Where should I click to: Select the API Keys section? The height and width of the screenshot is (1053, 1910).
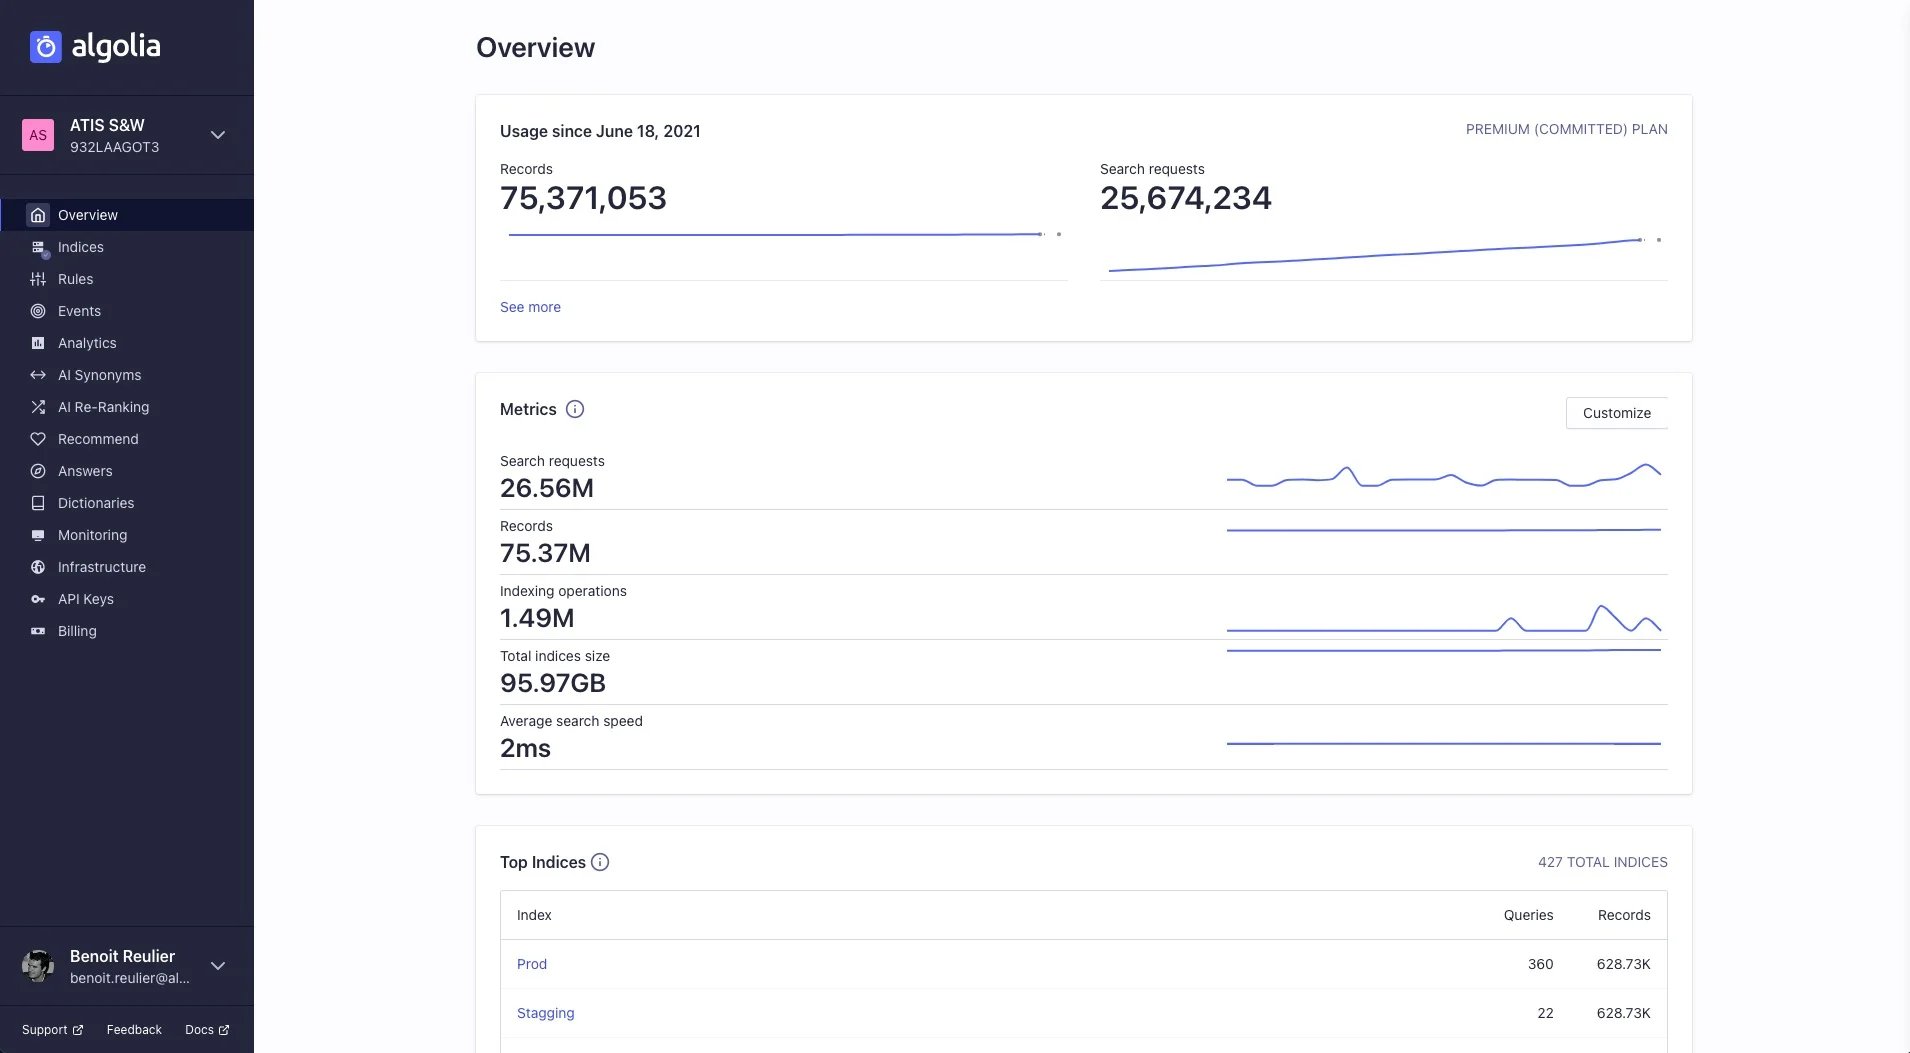click(x=87, y=599)
